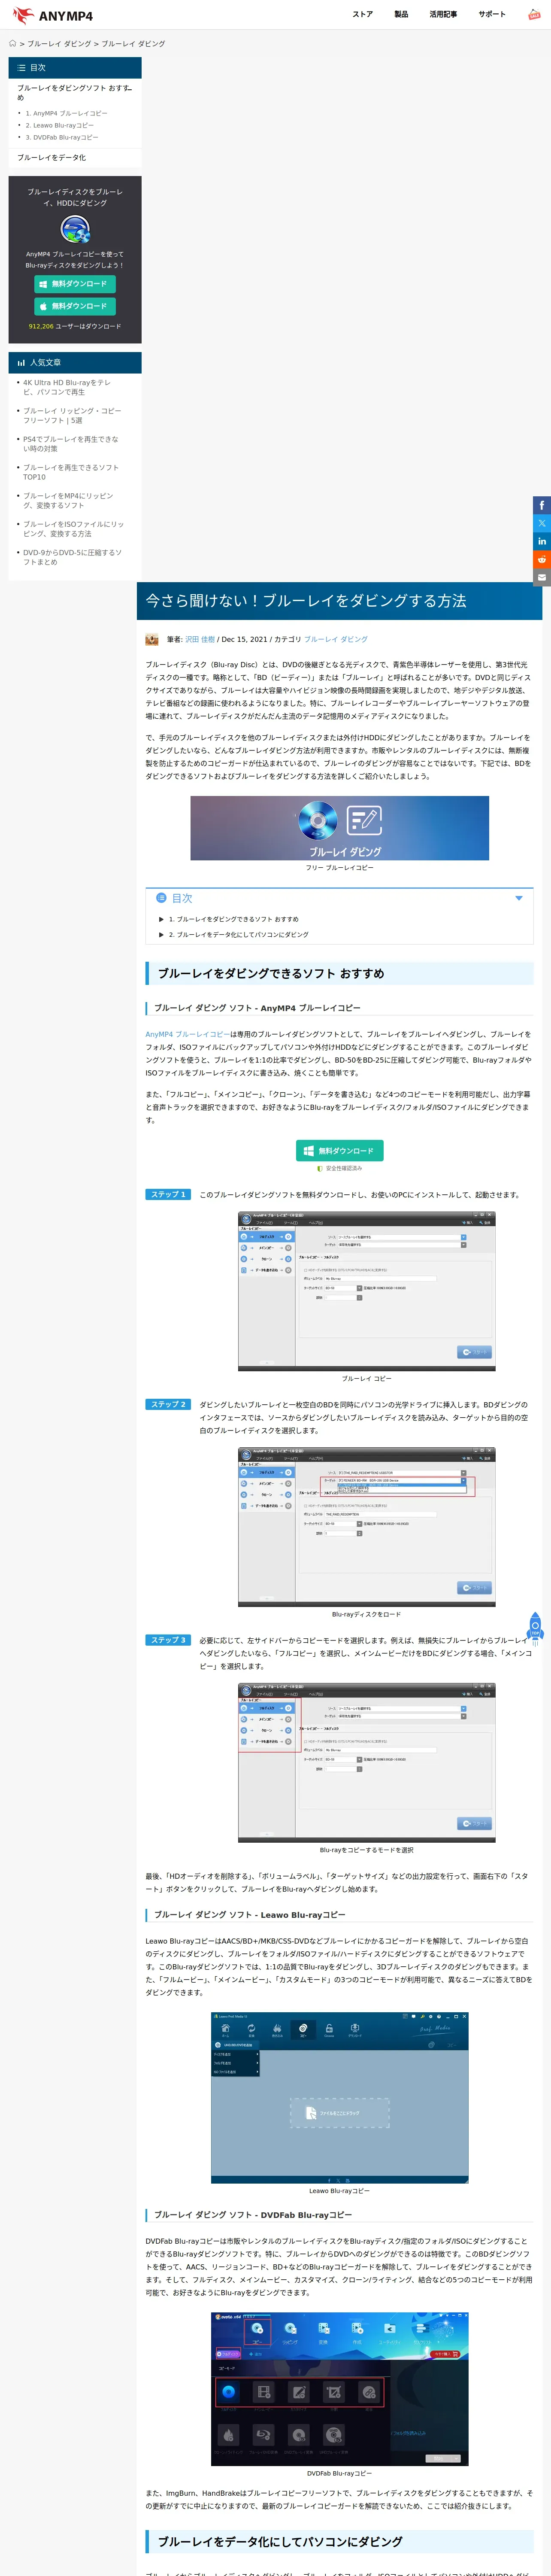Share the page on LinkedIn

point(542,541)
